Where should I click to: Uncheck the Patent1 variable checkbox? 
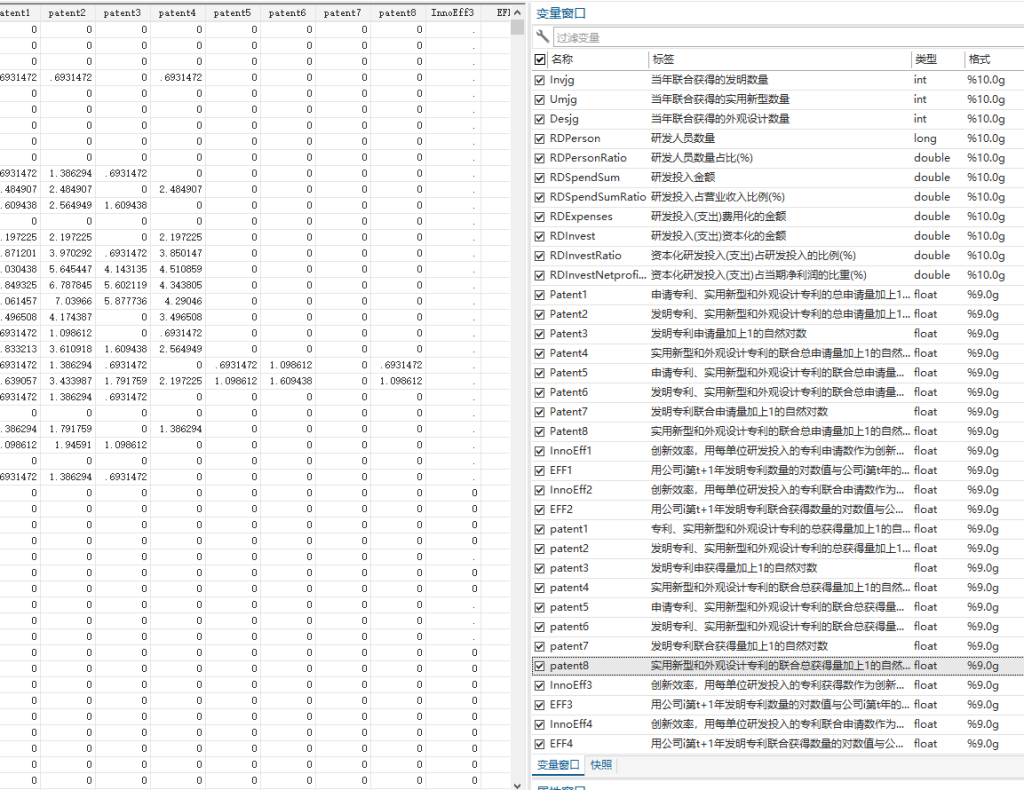pyautogui.click(x=540, y=295)
